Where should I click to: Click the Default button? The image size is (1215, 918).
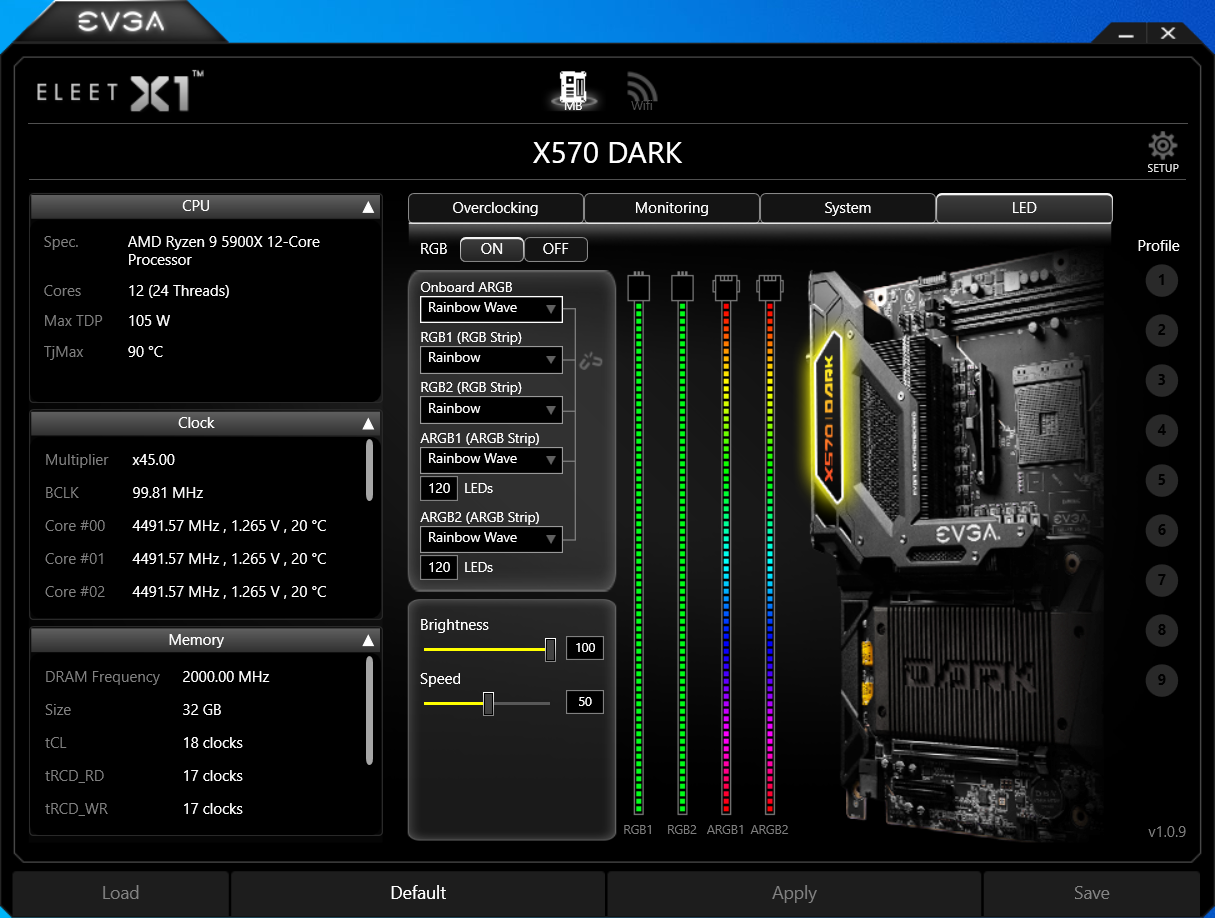418,893
